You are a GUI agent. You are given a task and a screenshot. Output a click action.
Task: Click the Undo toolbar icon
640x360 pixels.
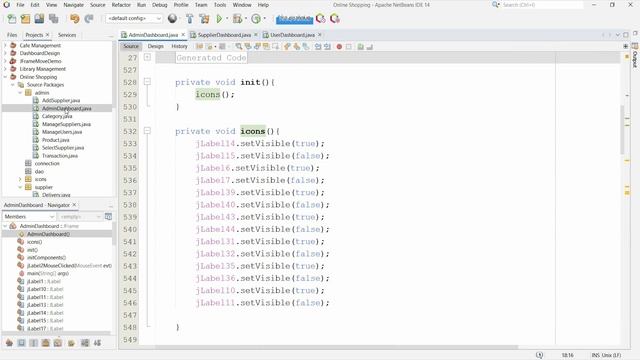(74, 19)
